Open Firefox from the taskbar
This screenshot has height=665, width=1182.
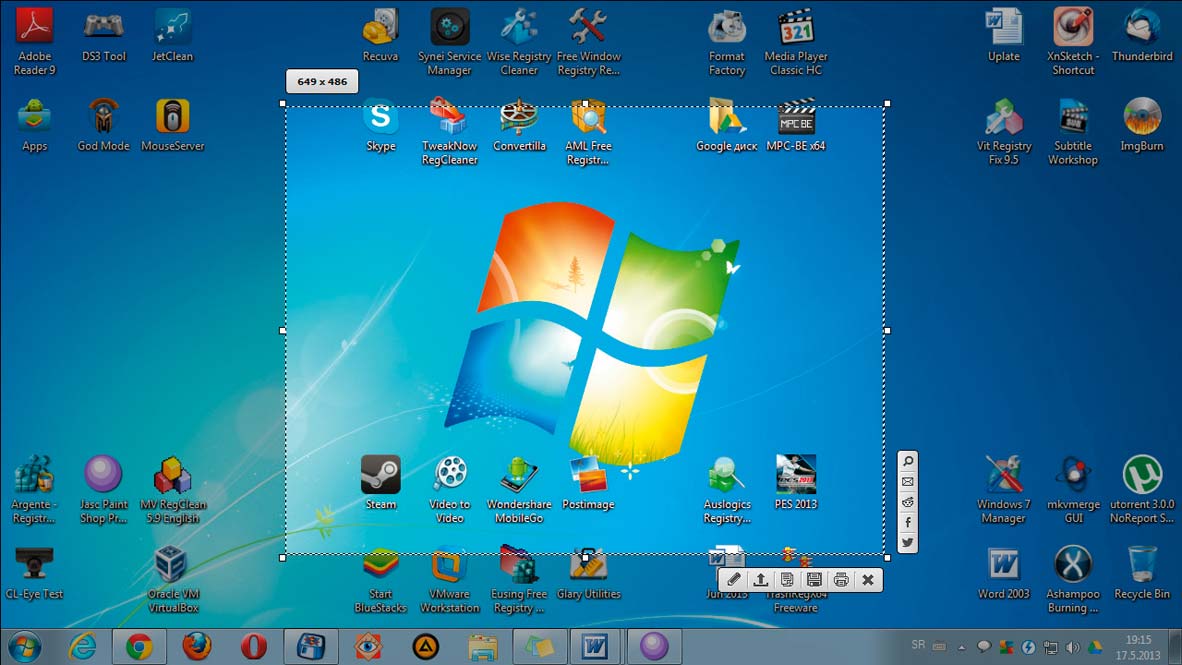tap(197, 647)
